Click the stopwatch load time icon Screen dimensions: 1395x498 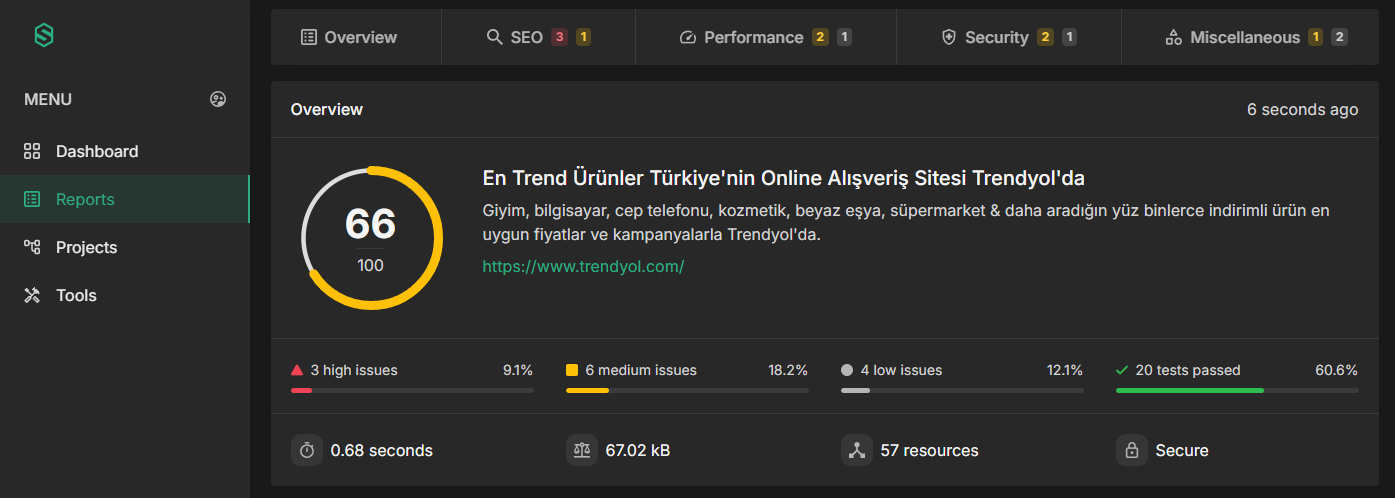307,450
